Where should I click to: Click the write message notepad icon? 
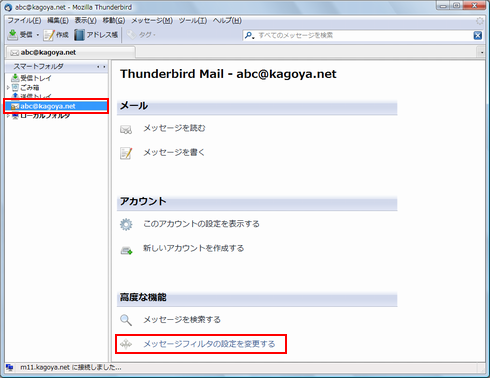[x=126, y=153]
